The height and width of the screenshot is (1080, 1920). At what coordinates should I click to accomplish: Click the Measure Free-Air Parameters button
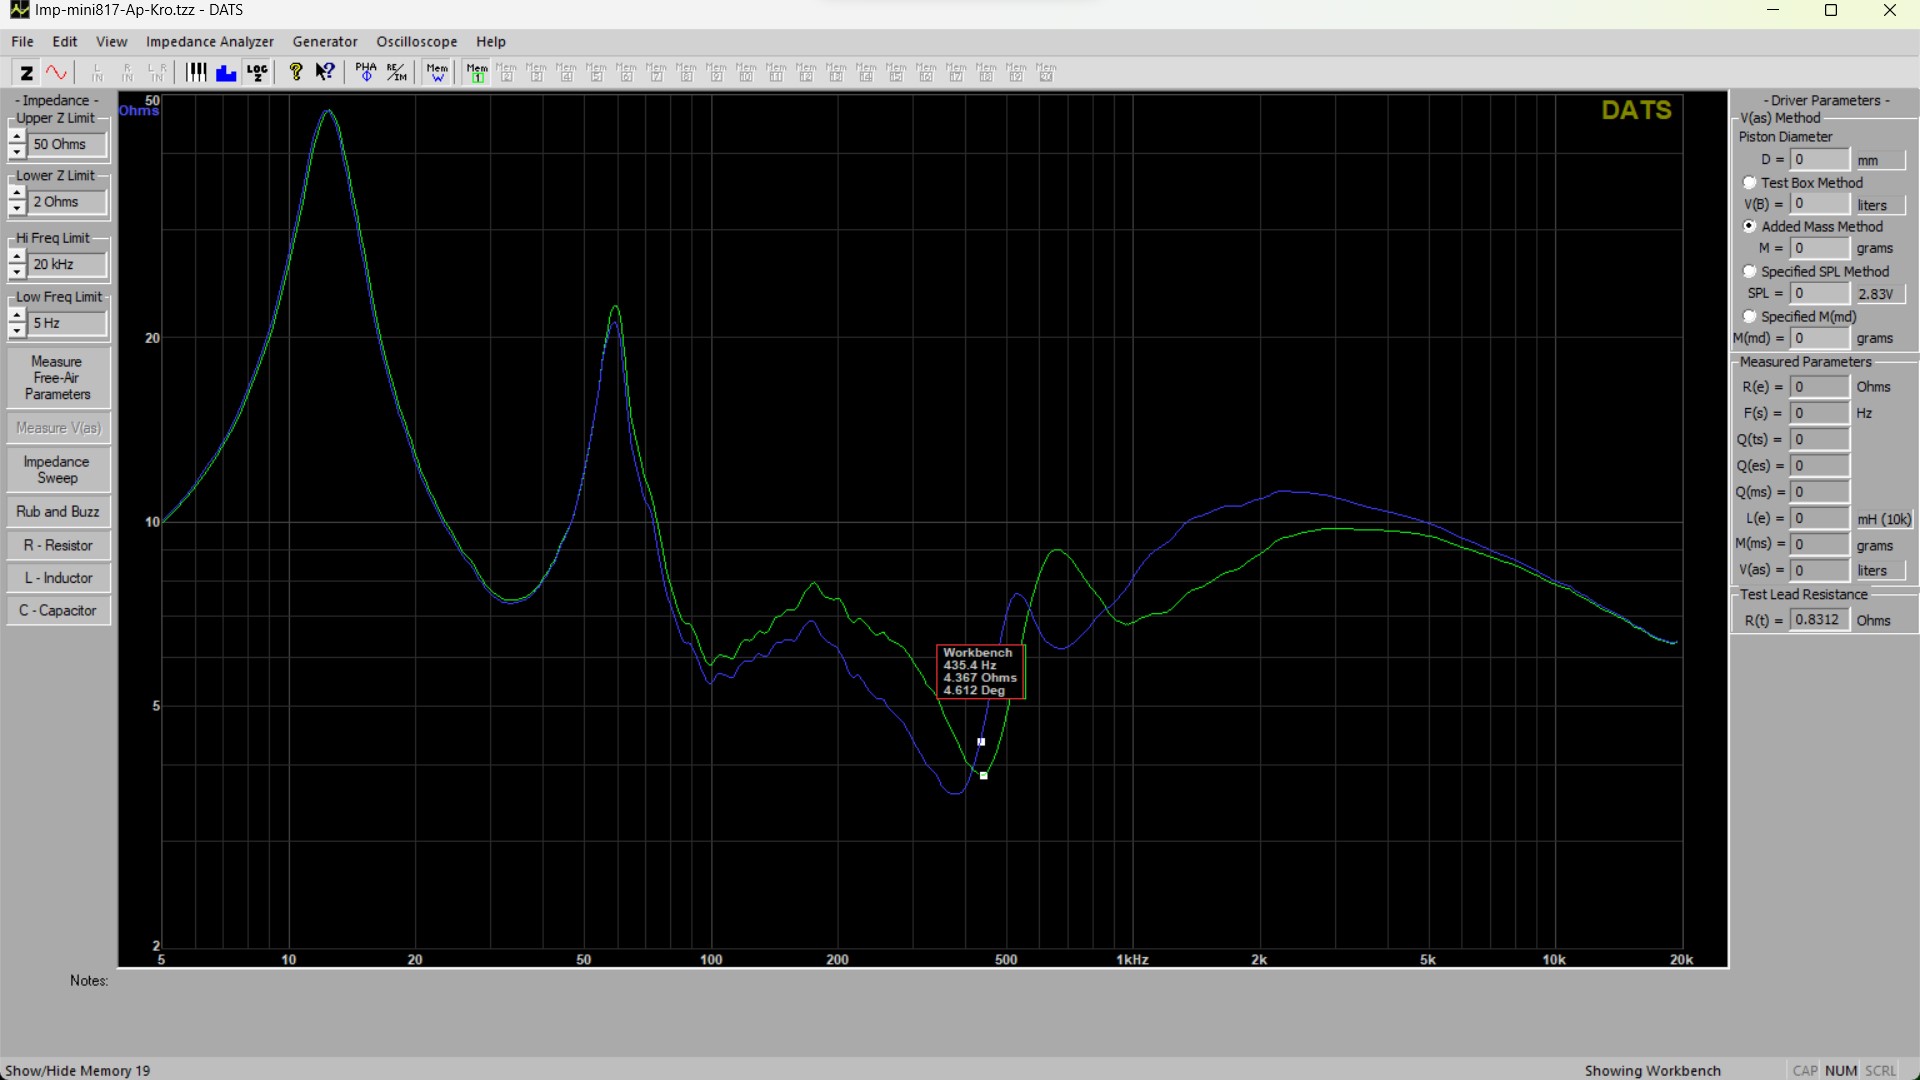tap(58, 378)
